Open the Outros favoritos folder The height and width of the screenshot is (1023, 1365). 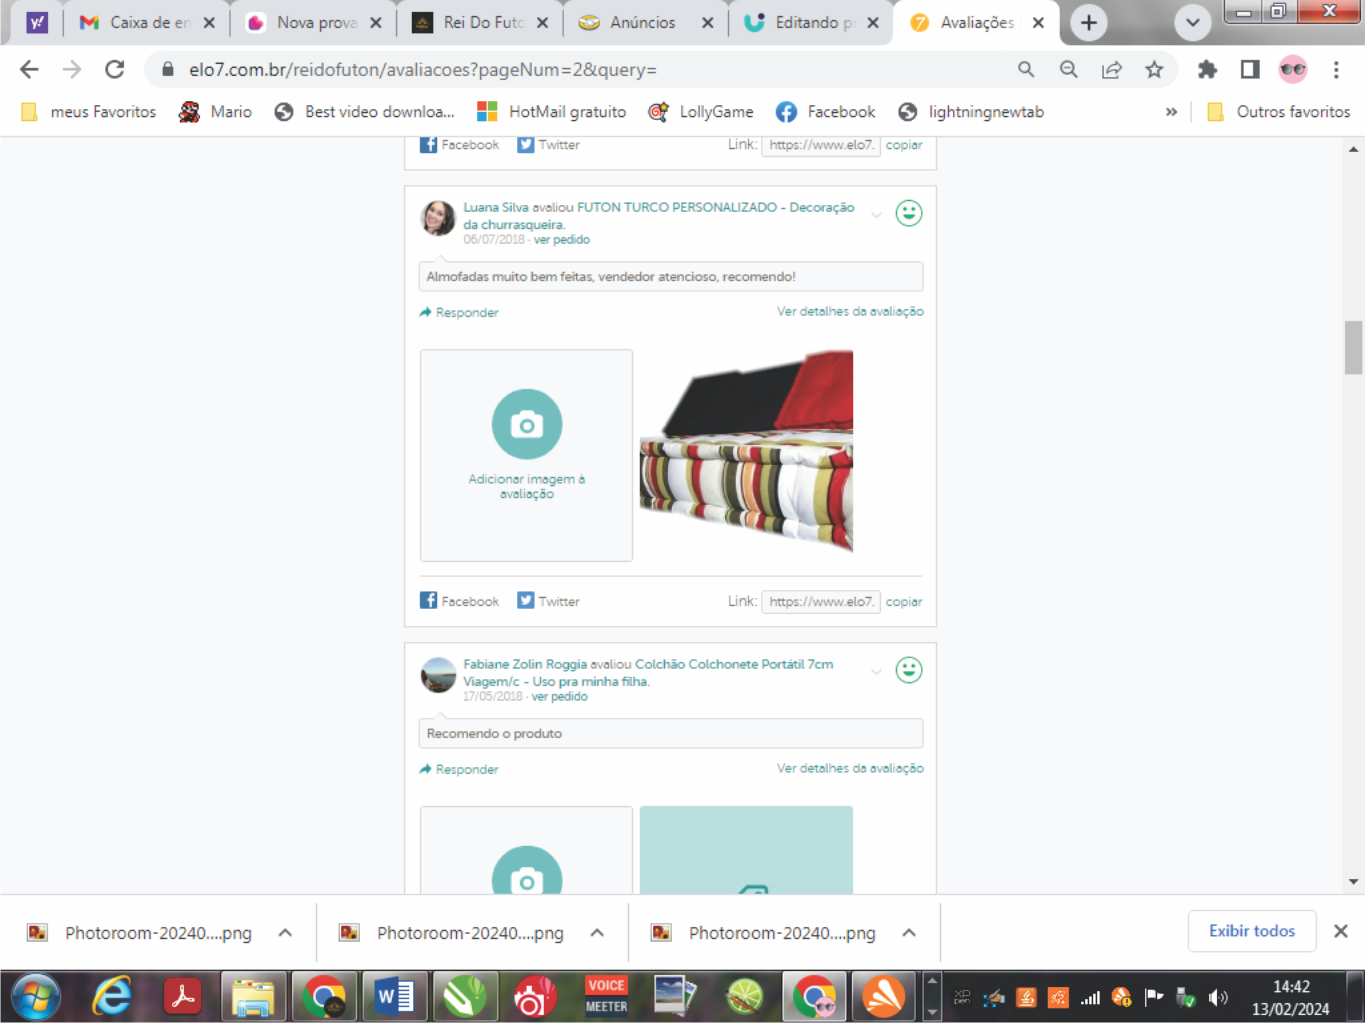pyautogui.click(x=1279, y=112)
